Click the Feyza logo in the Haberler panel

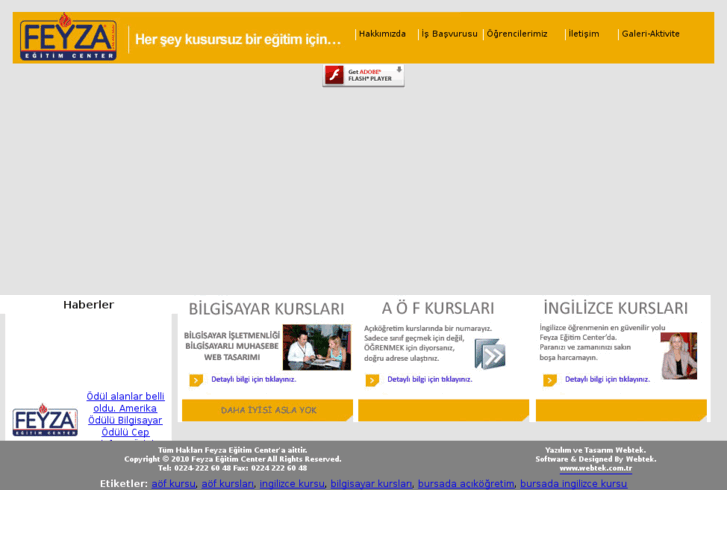tap(45, 420)
